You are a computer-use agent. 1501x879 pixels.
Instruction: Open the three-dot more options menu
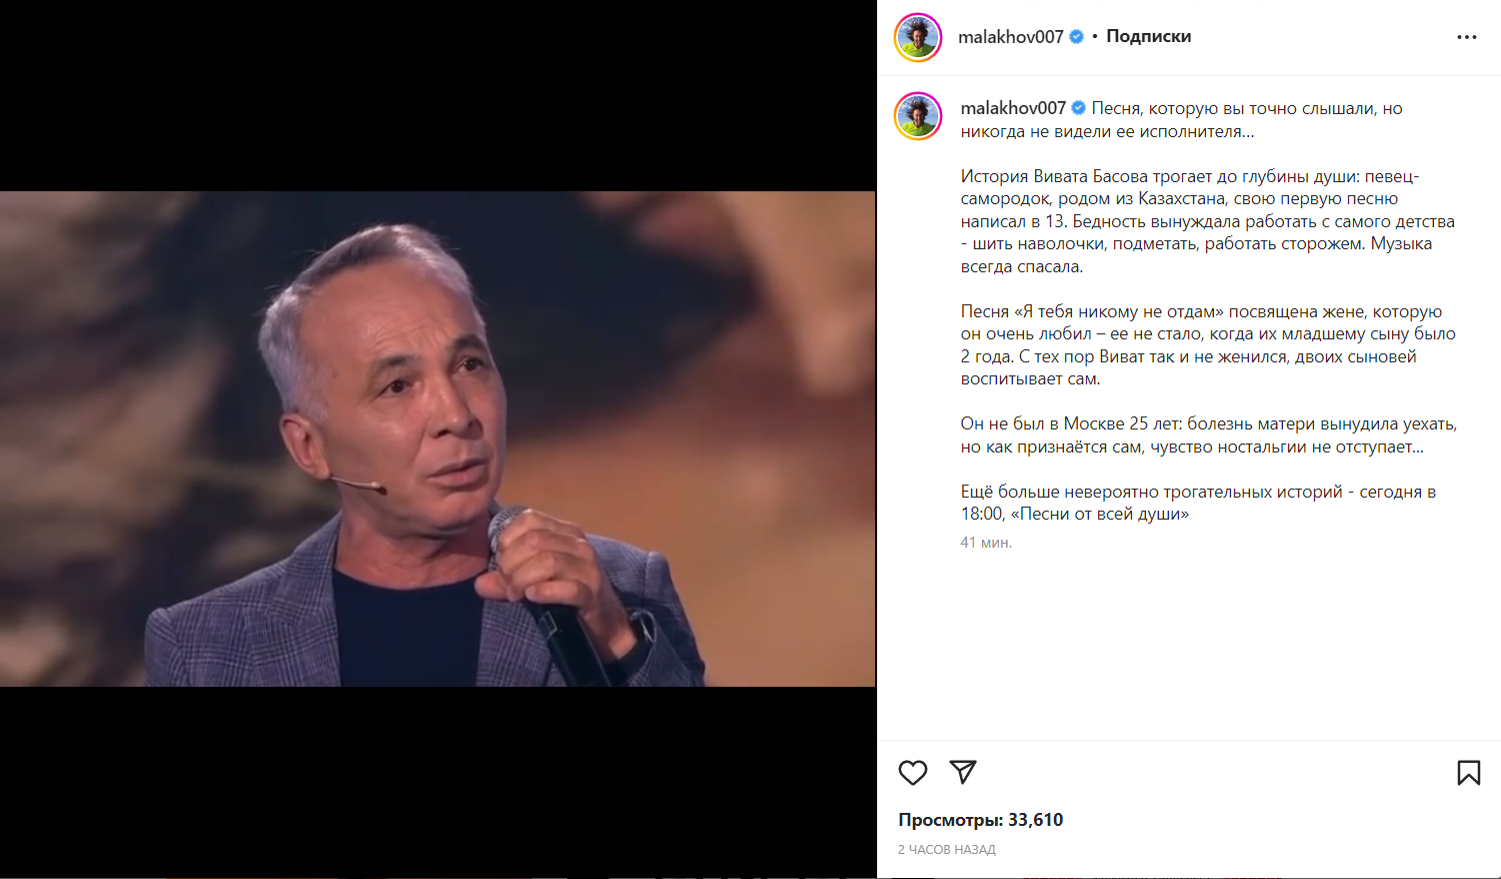pos(1466,37)
